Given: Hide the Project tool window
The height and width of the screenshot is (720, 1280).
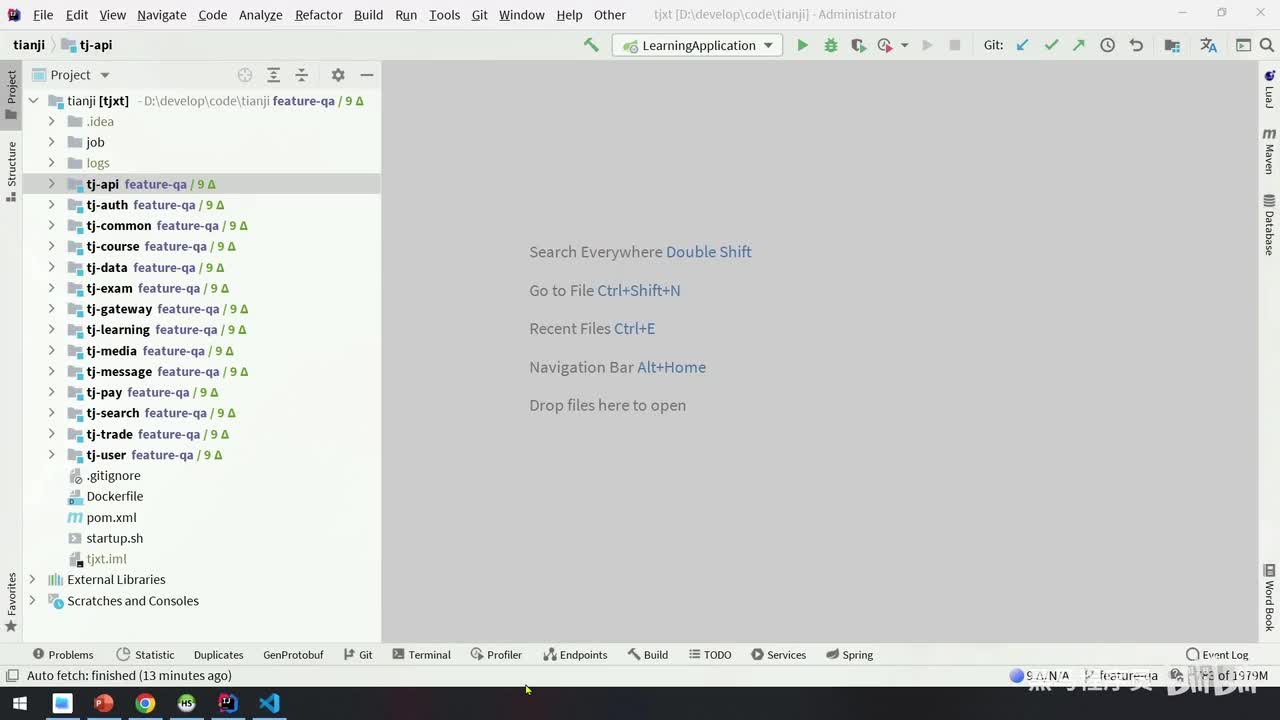Looking at the screenshot, I should 367,75.
